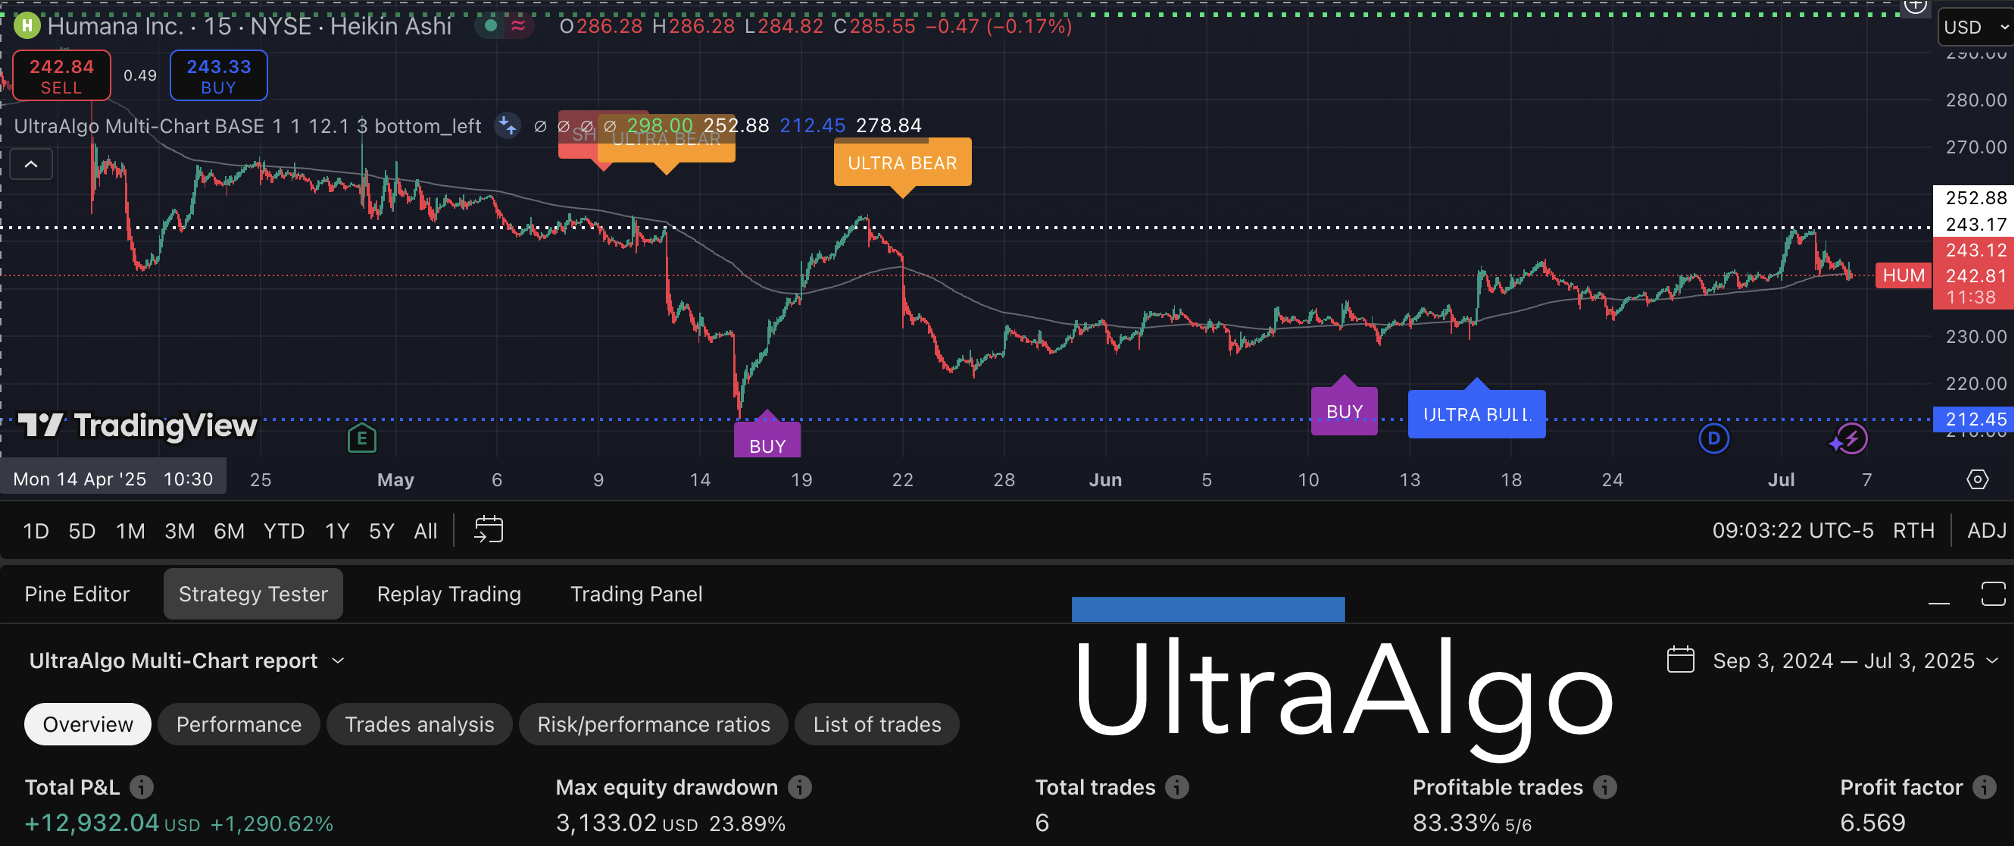The image size is (2014, 846).
Task: Open the List of trades tab
Action: click(x=877, y=724)
